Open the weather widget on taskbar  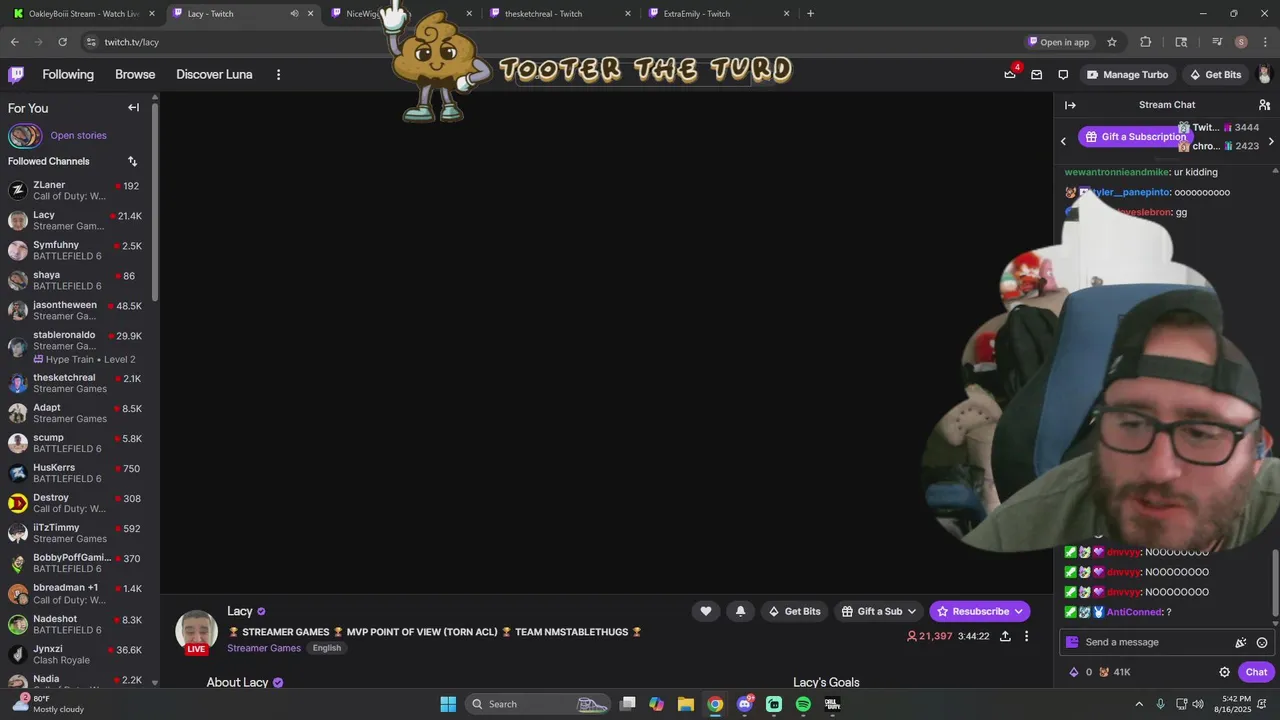tap(50, 704)
